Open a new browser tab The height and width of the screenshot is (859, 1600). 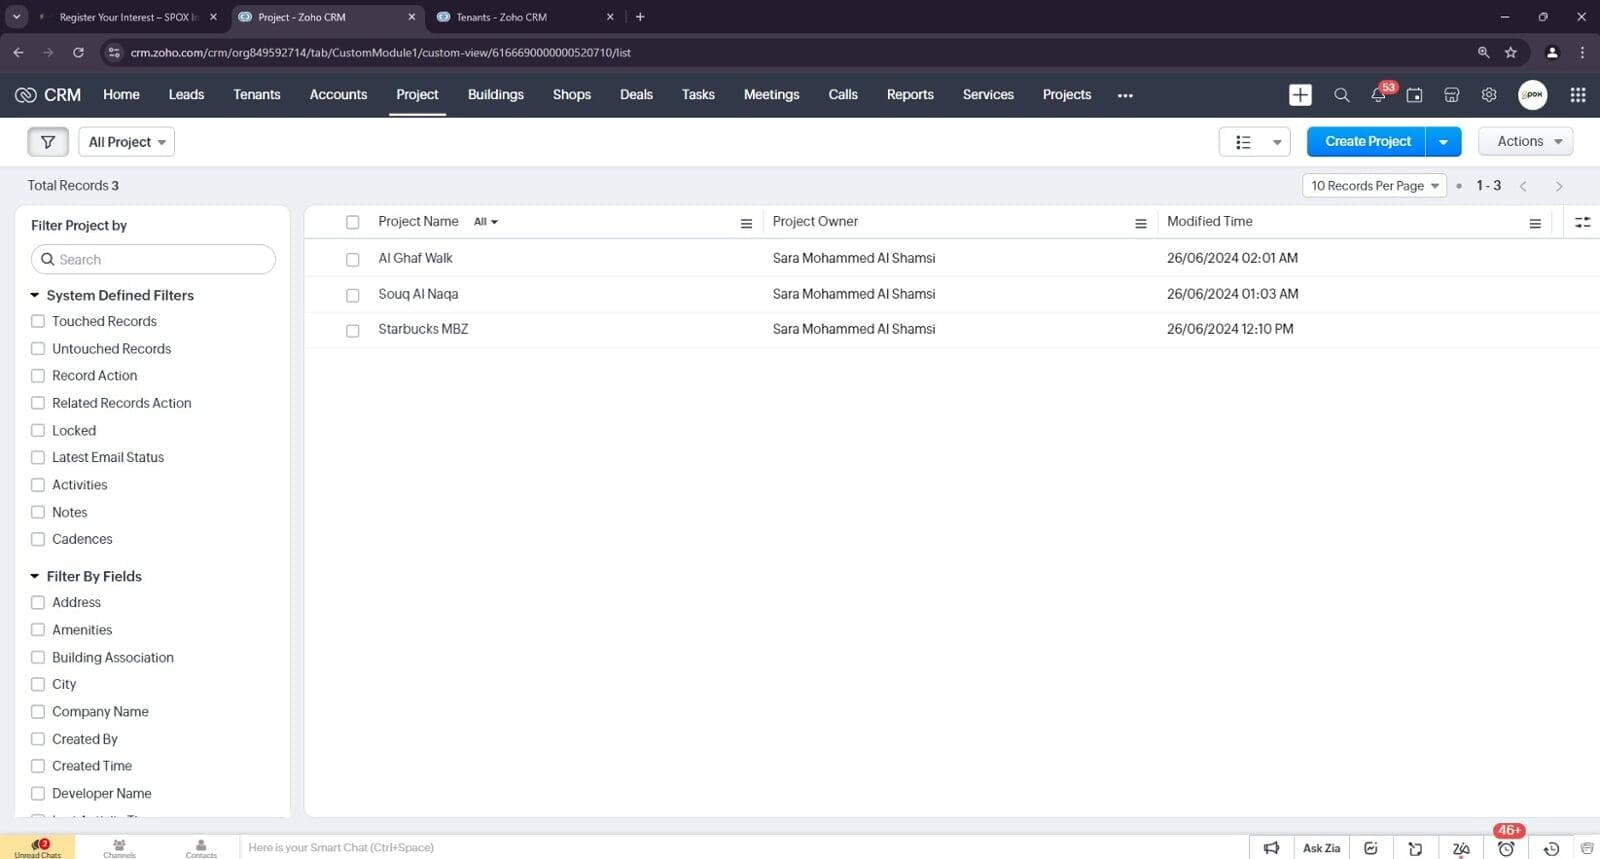(640, 17)
